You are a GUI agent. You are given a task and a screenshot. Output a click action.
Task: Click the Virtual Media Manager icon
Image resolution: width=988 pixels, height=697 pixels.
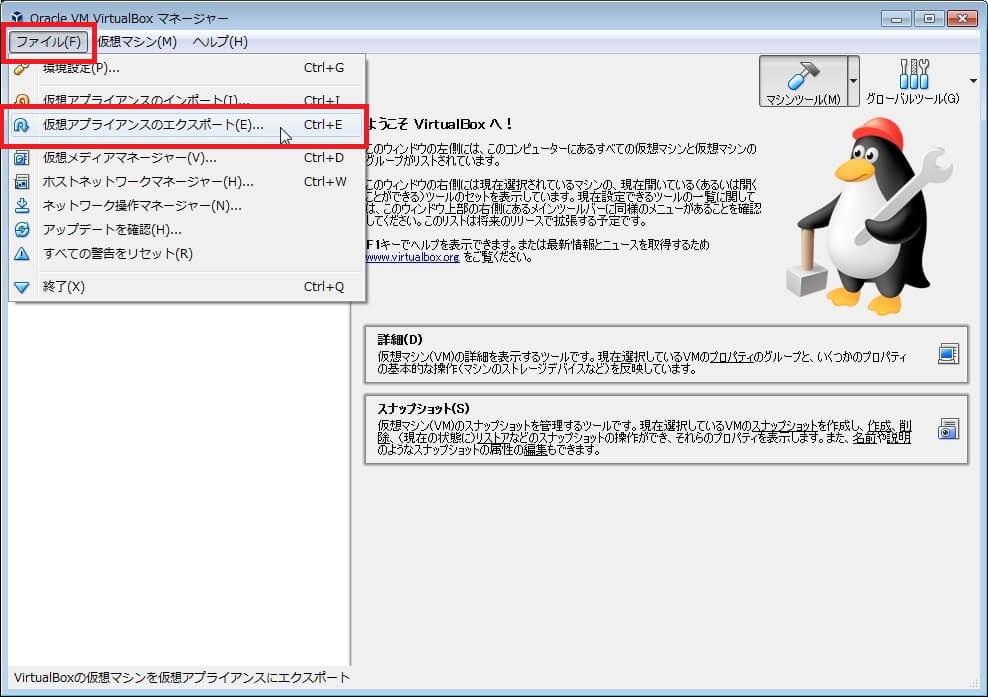pyautogui.click(x=22, y=158)
